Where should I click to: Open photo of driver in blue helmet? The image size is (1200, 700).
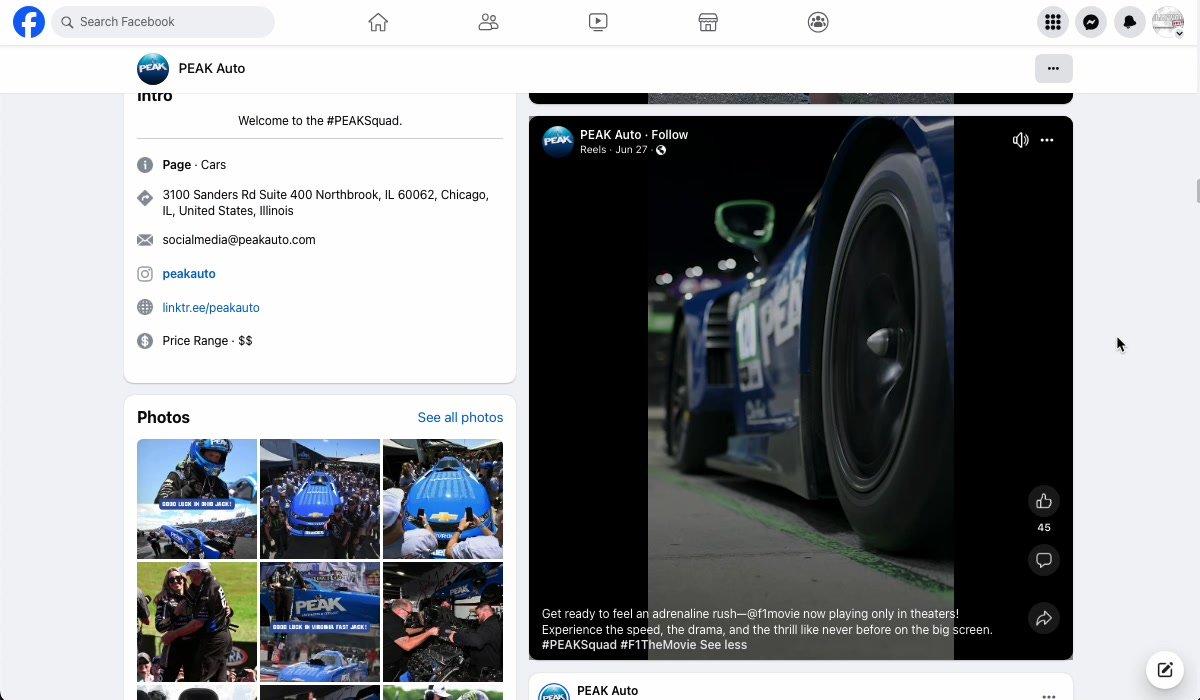coord(197,499)
